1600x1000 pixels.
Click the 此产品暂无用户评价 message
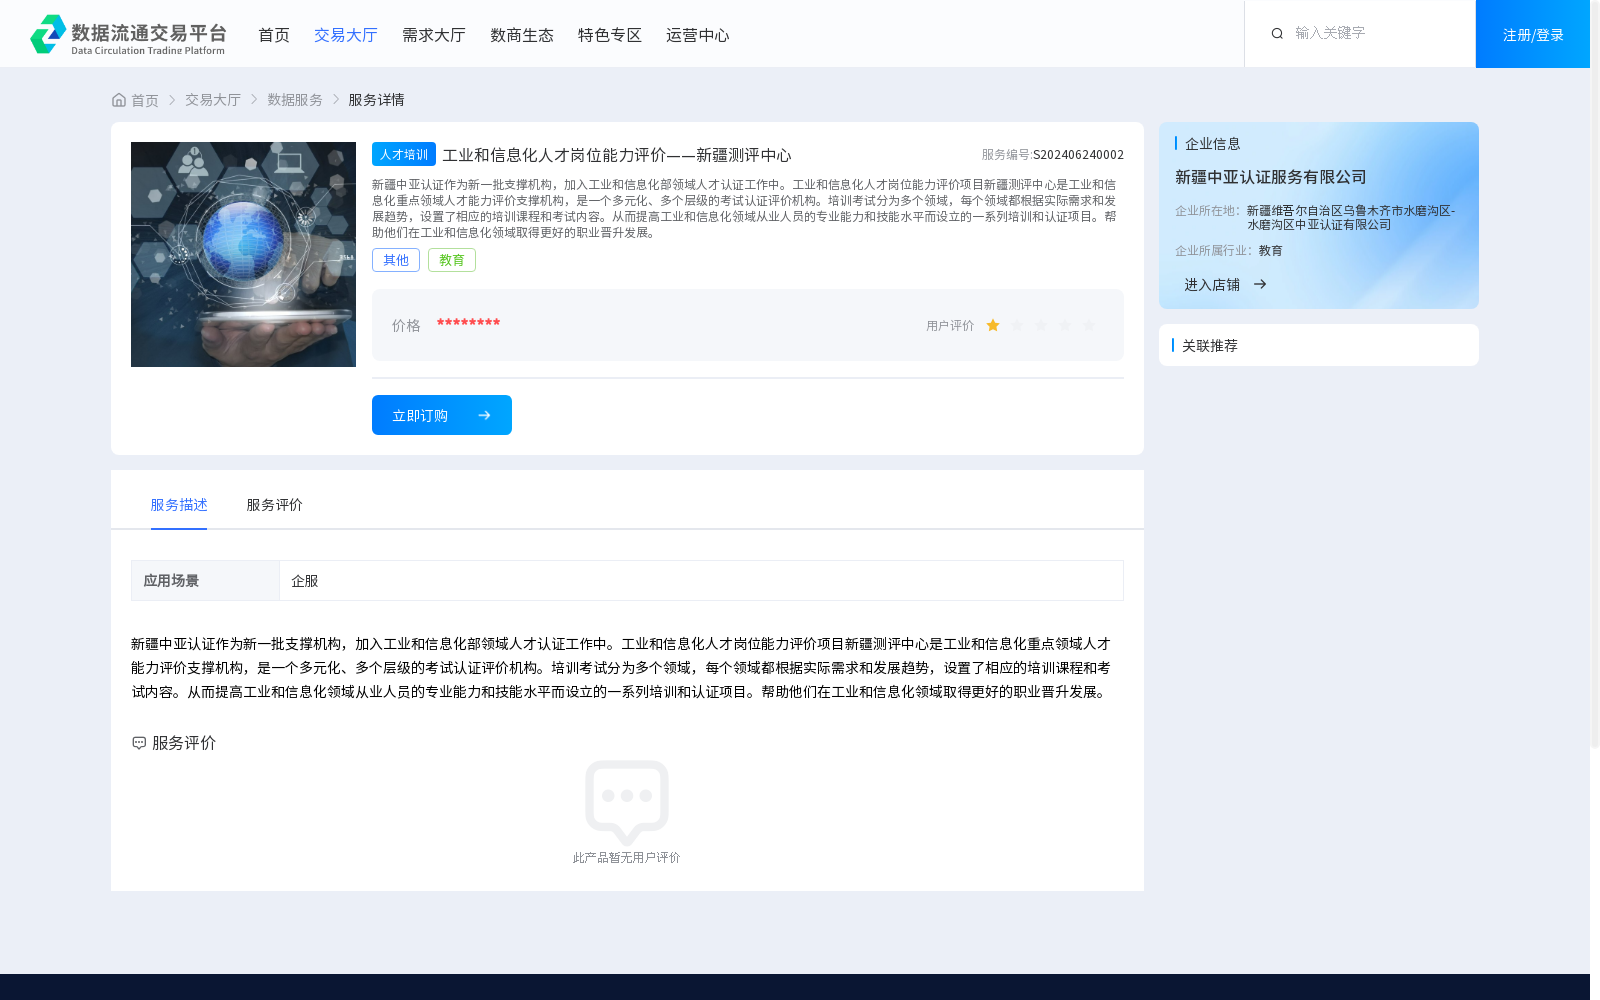coord(627,858)
